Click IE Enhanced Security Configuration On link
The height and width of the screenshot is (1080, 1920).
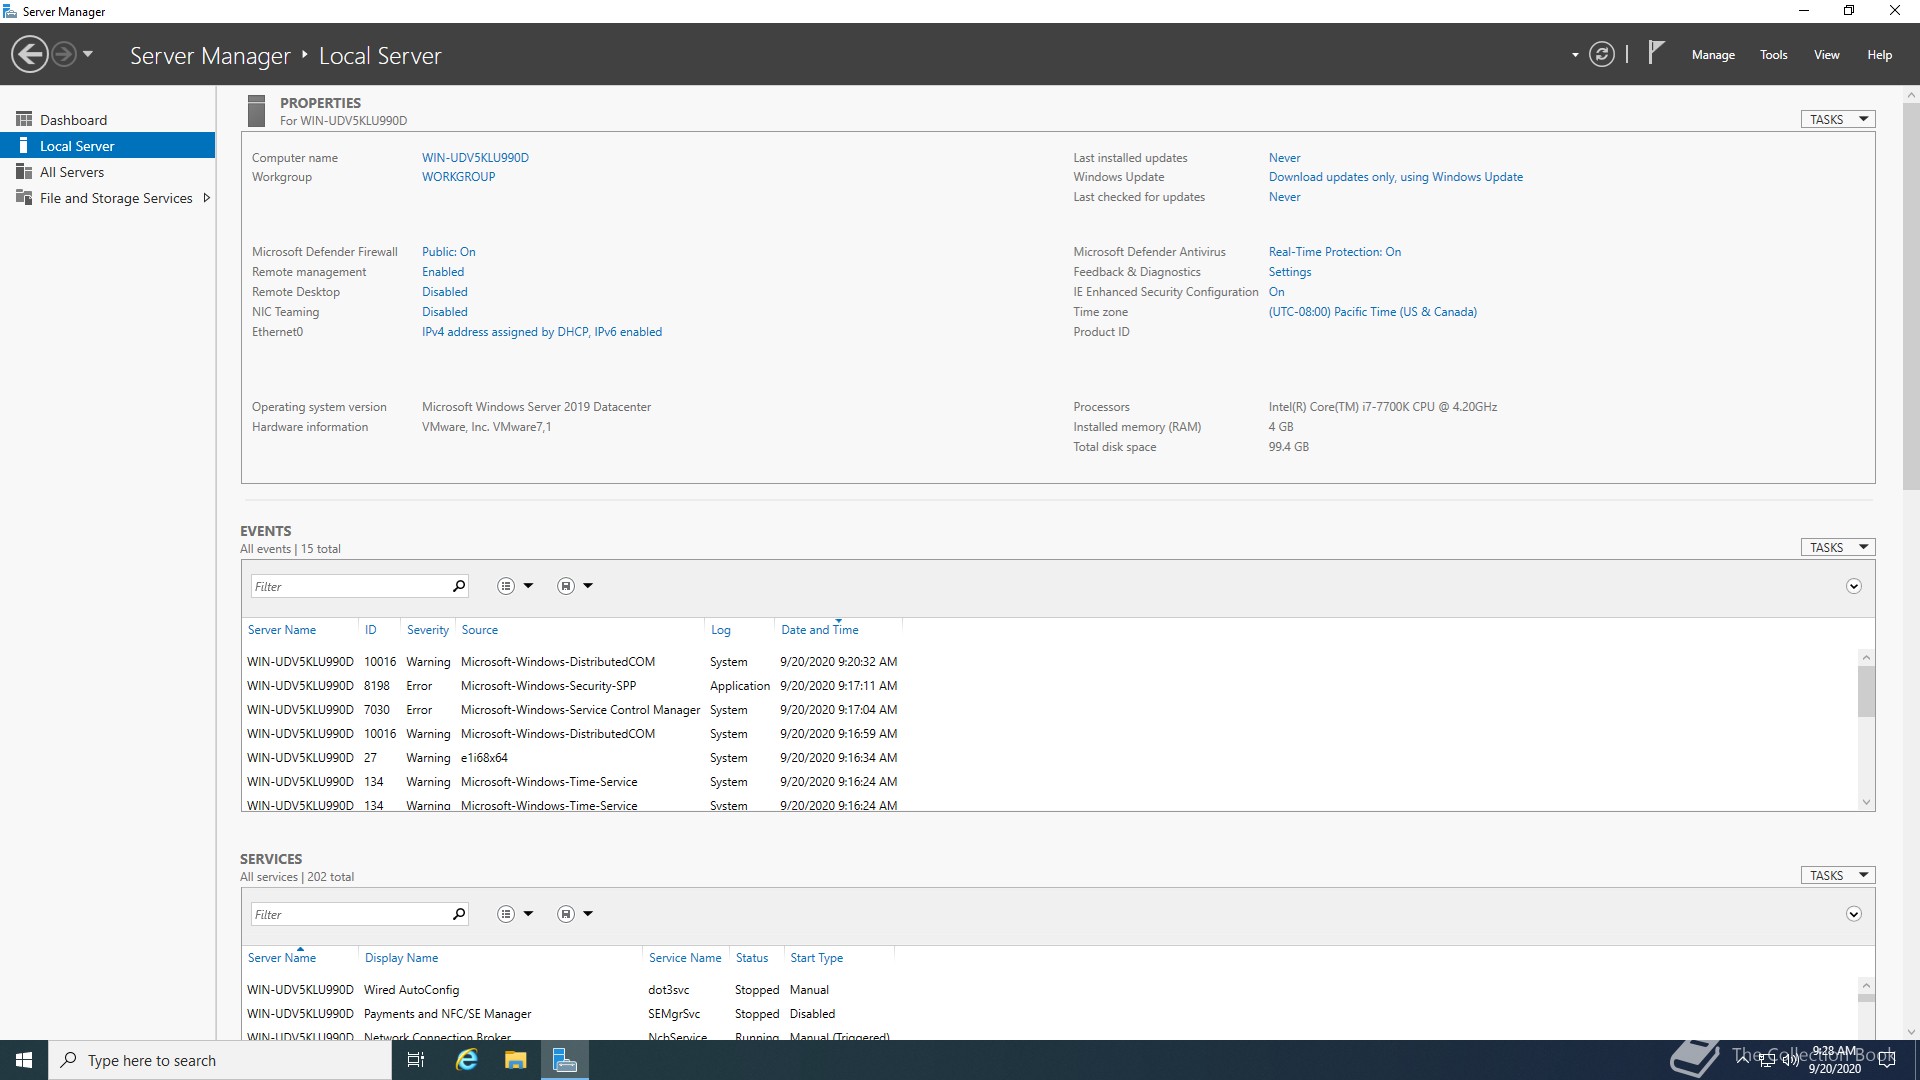pyautogui.click(x=1276, y=292)
